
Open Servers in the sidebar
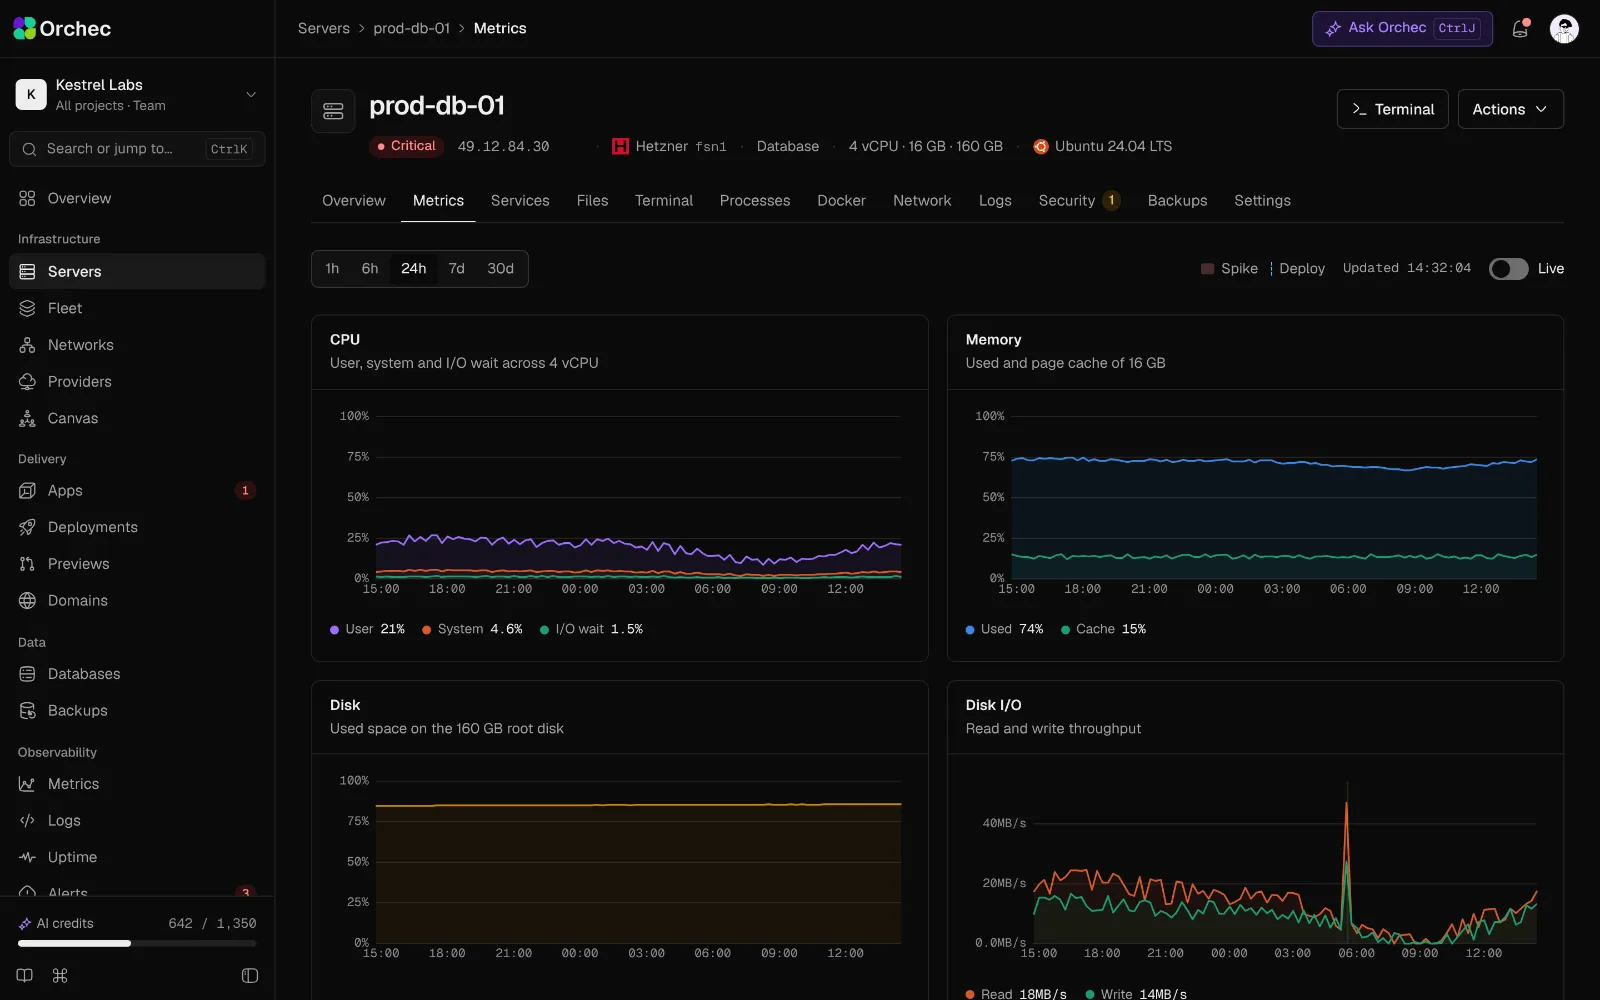pos(137,271)
